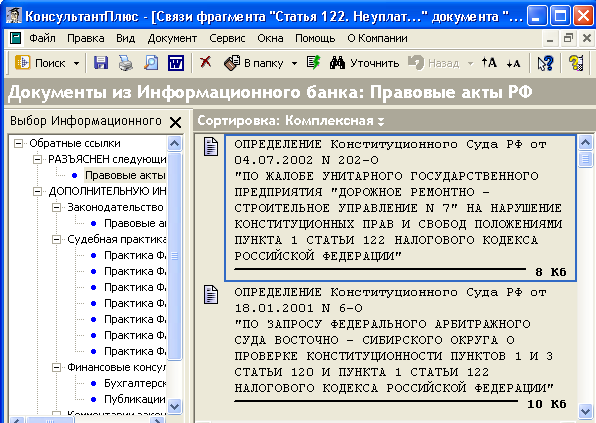Open the print preview magnifier icon
This screenshot has width=596, height=423.
tap(151, 63)
